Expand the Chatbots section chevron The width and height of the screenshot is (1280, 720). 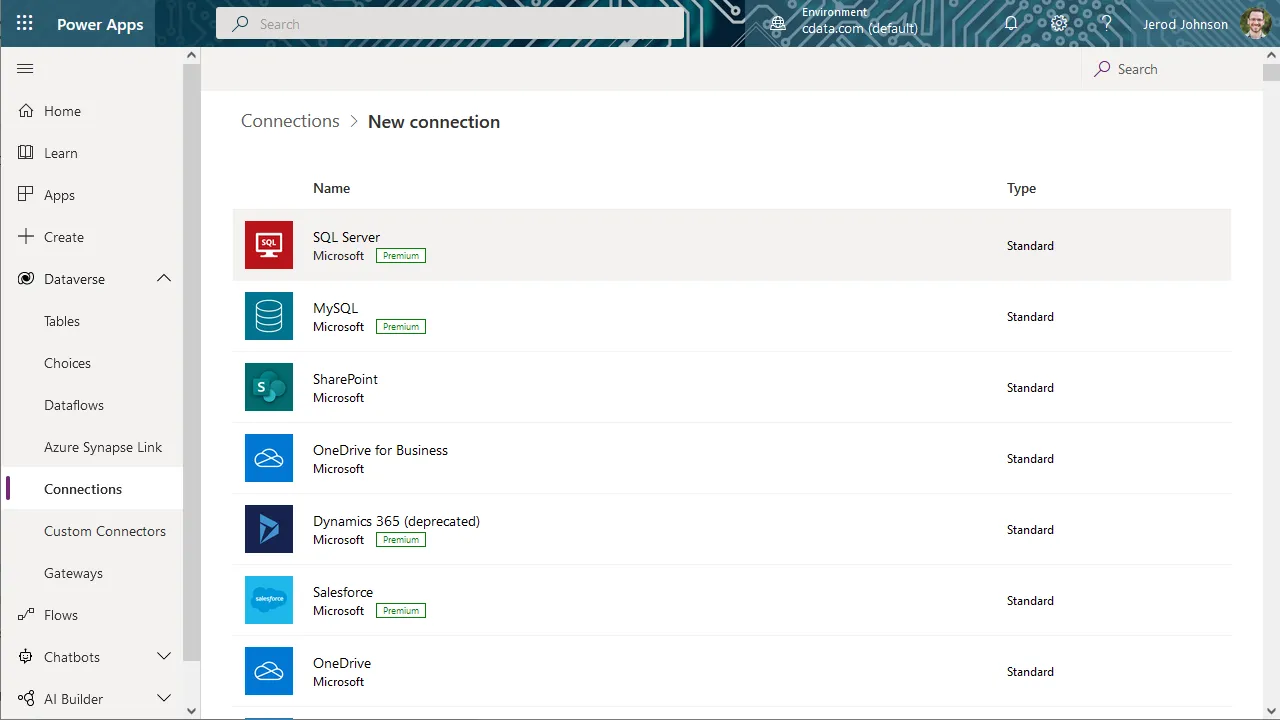[164, 657]
